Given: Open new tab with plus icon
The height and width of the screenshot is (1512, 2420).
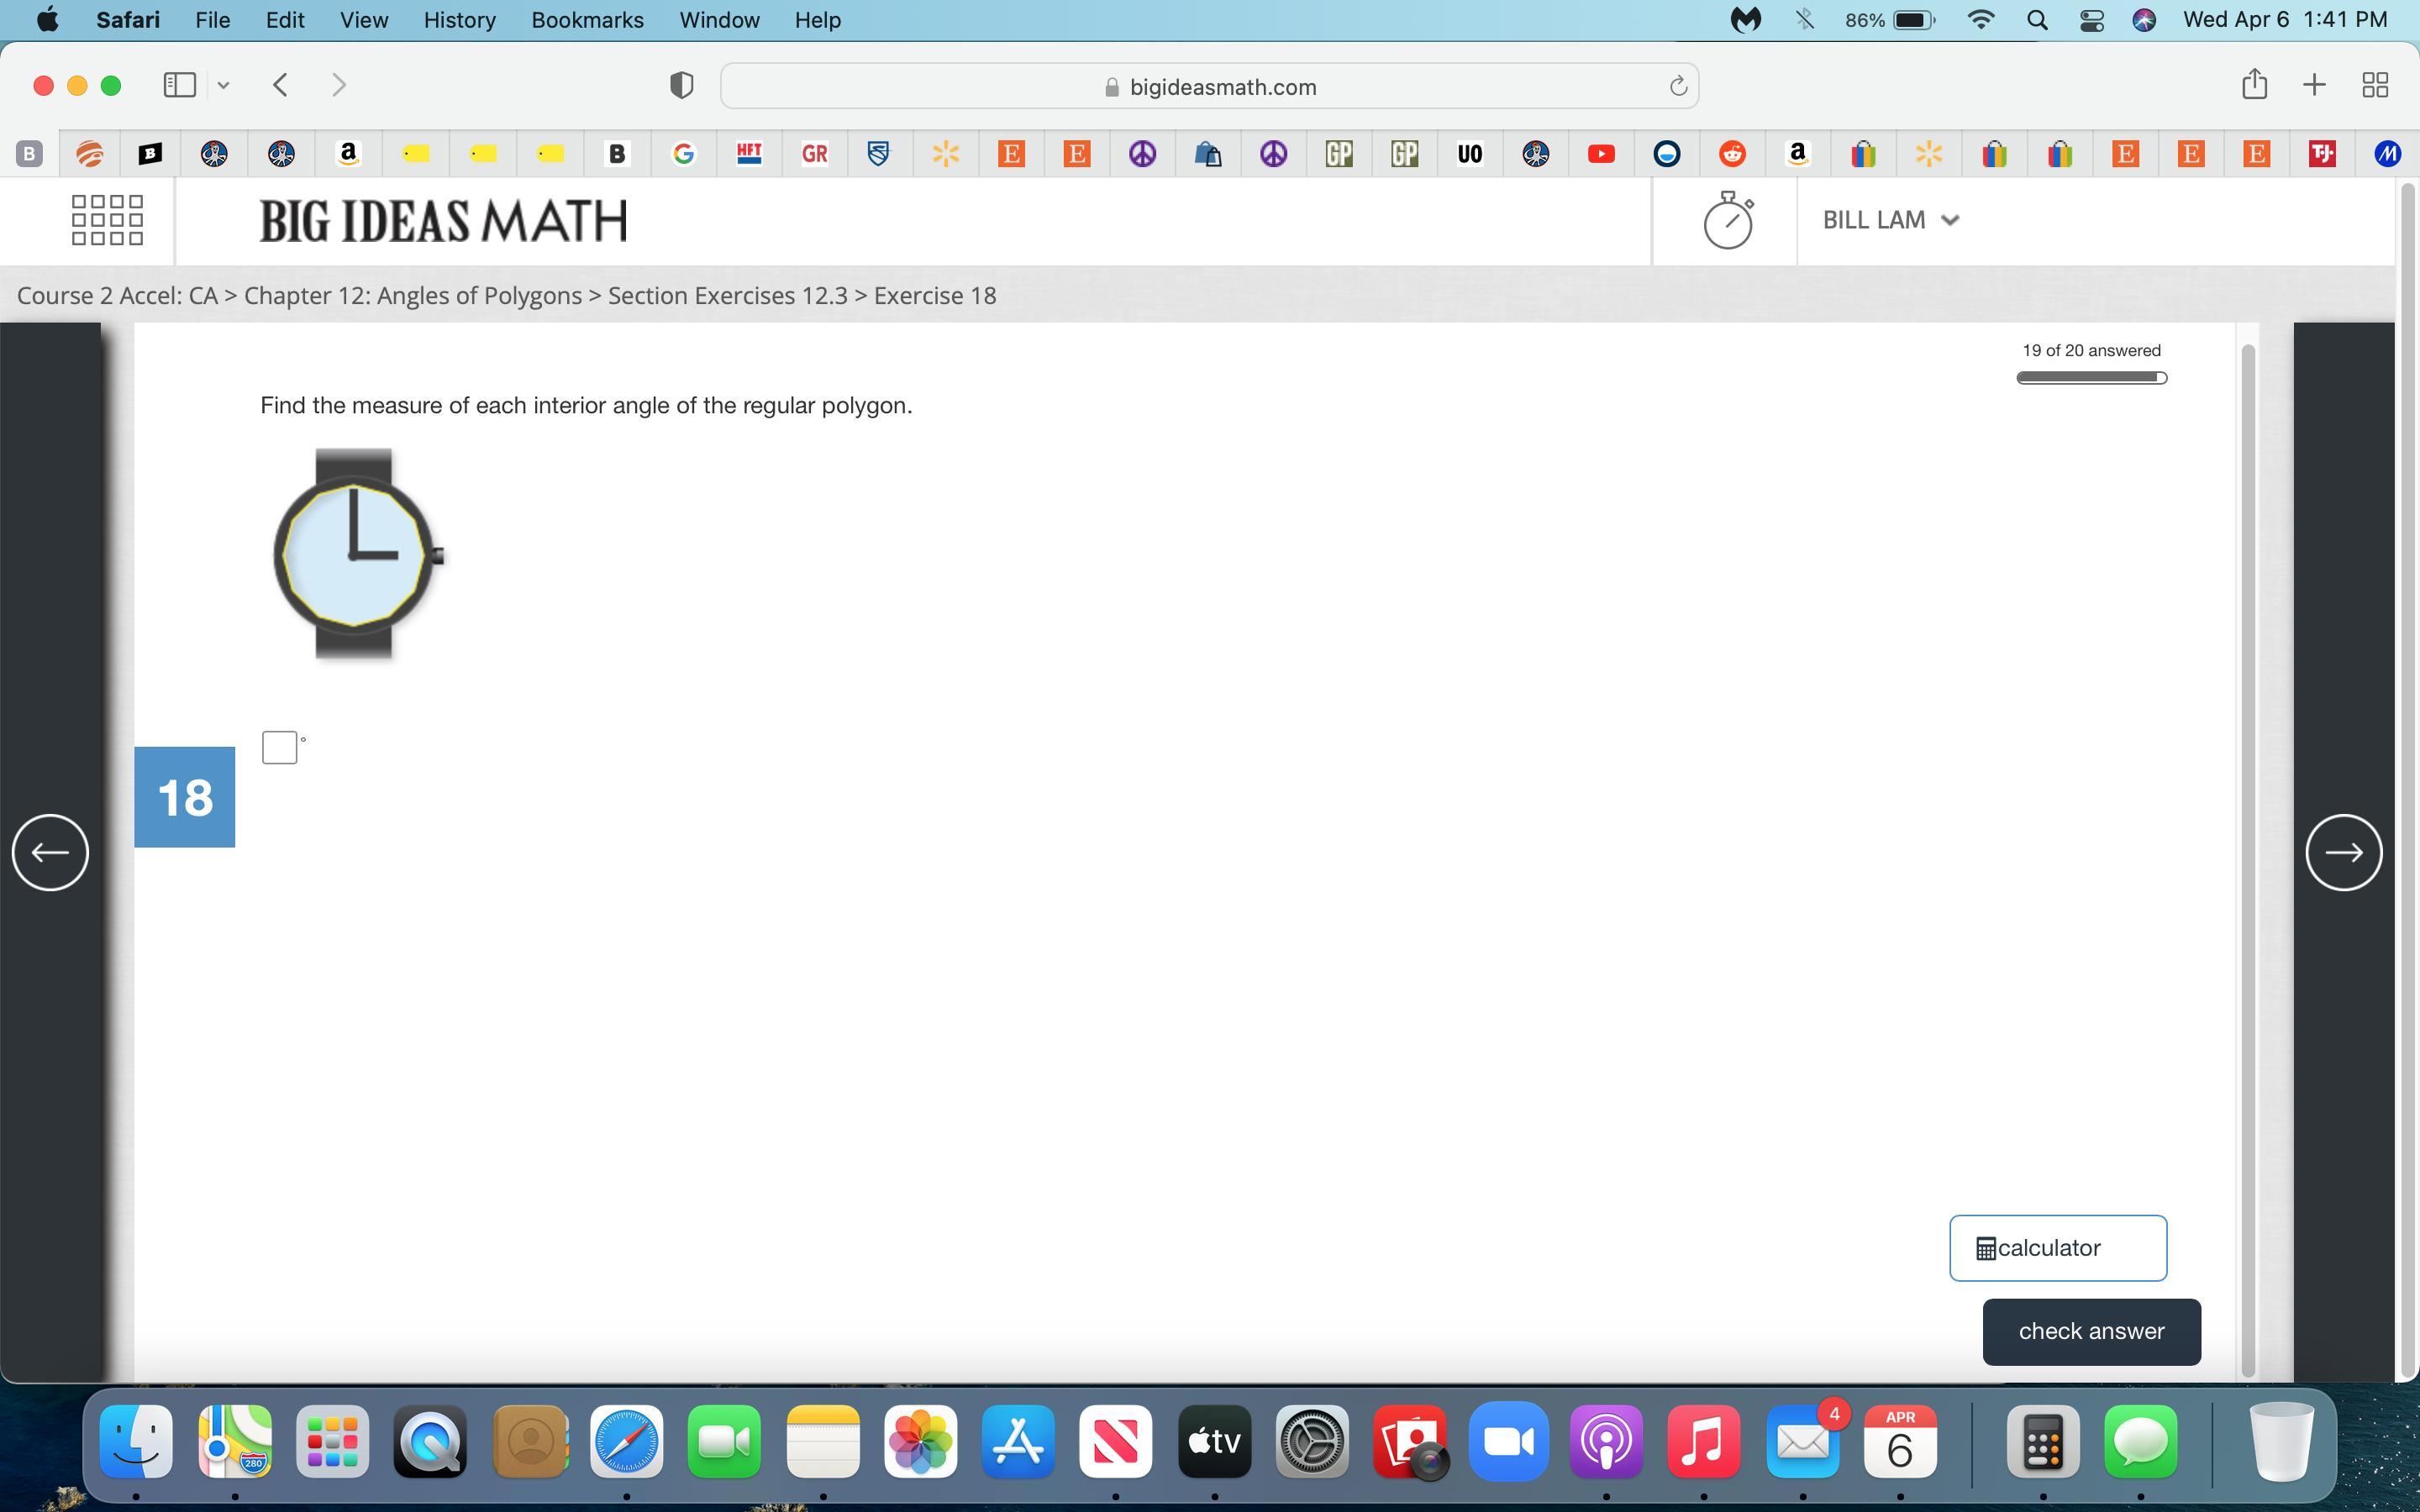Looking at the screenshot, I should pyautogui.click(x=2314, y=85).
